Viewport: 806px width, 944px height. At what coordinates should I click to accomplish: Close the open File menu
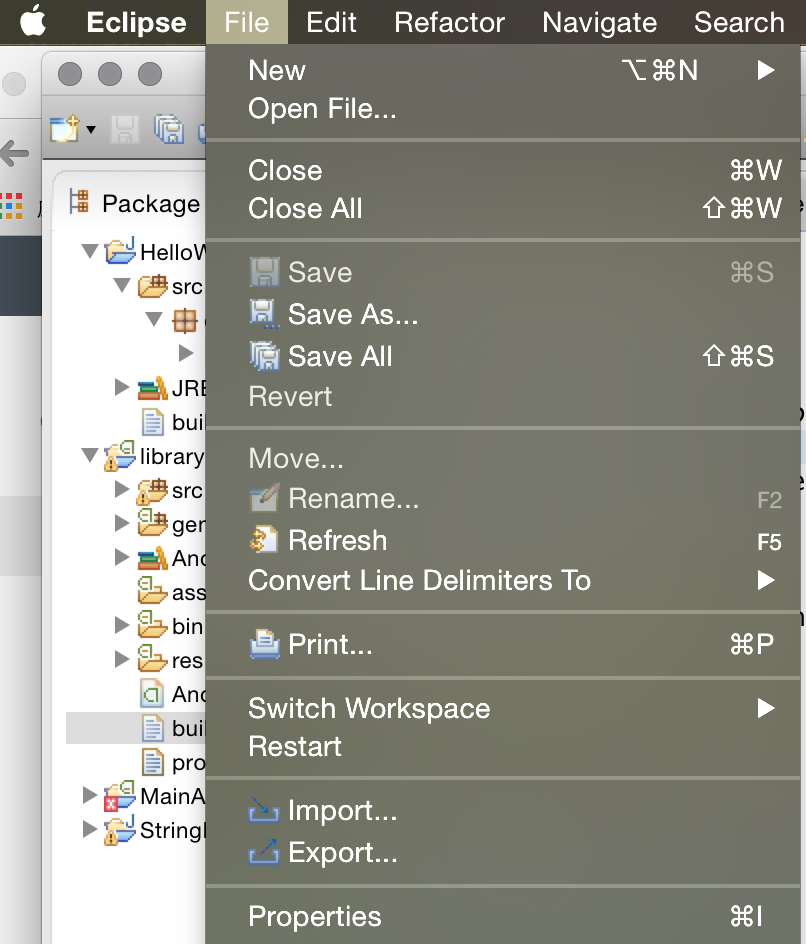point(247,22)
